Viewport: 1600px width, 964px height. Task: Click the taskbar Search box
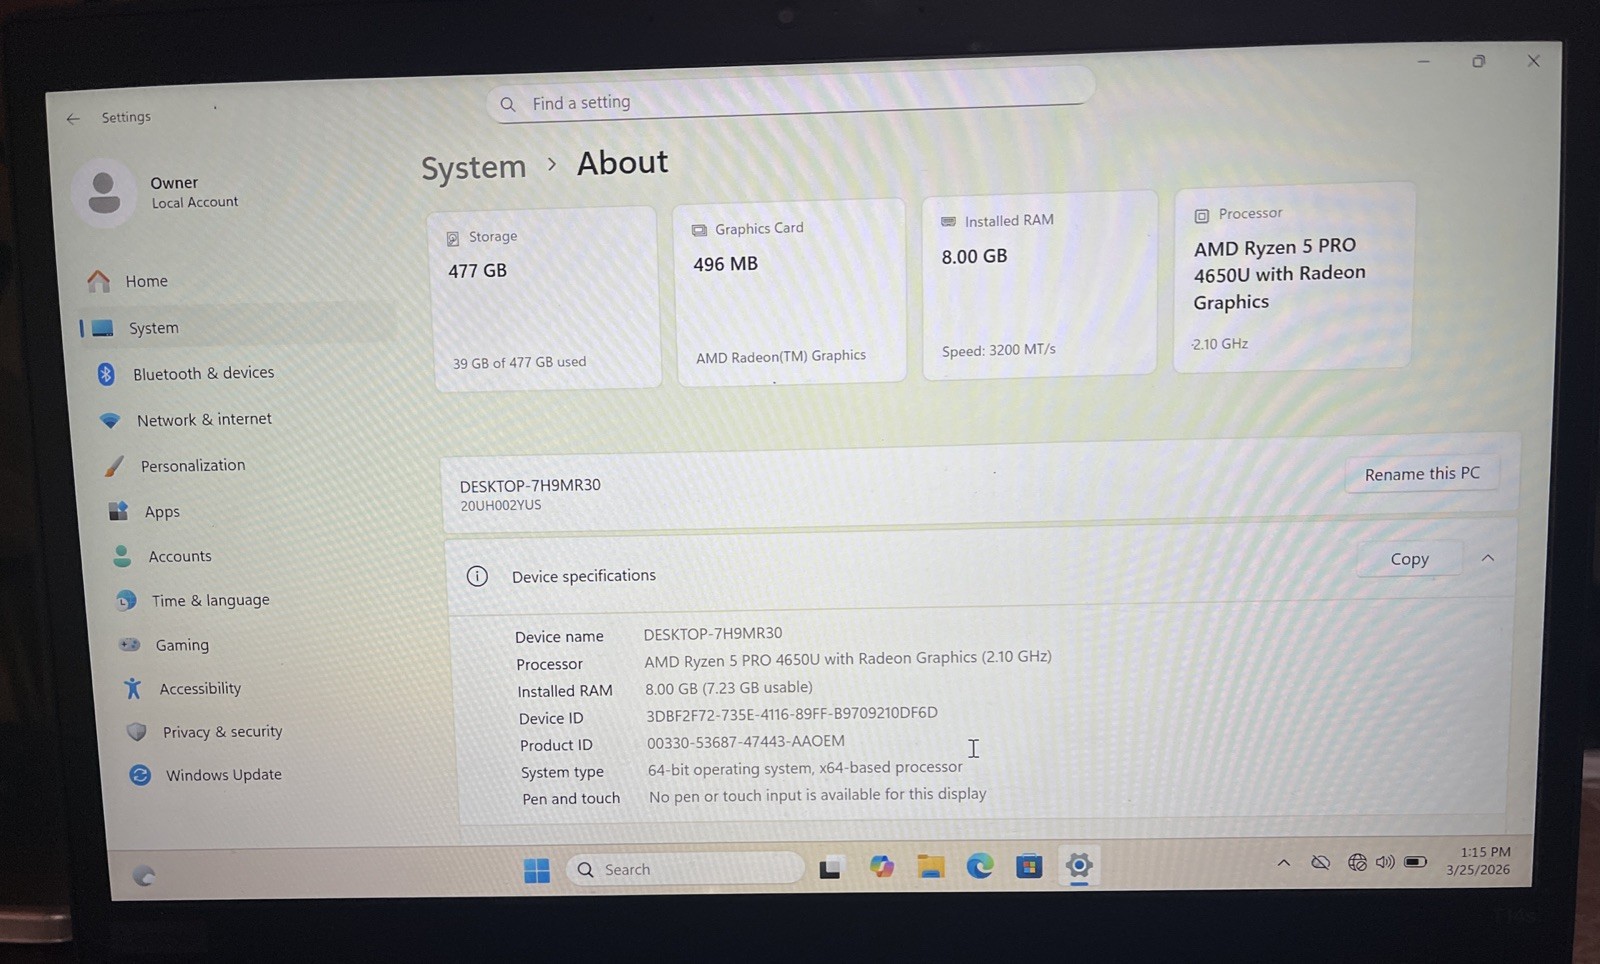point(686,869)
